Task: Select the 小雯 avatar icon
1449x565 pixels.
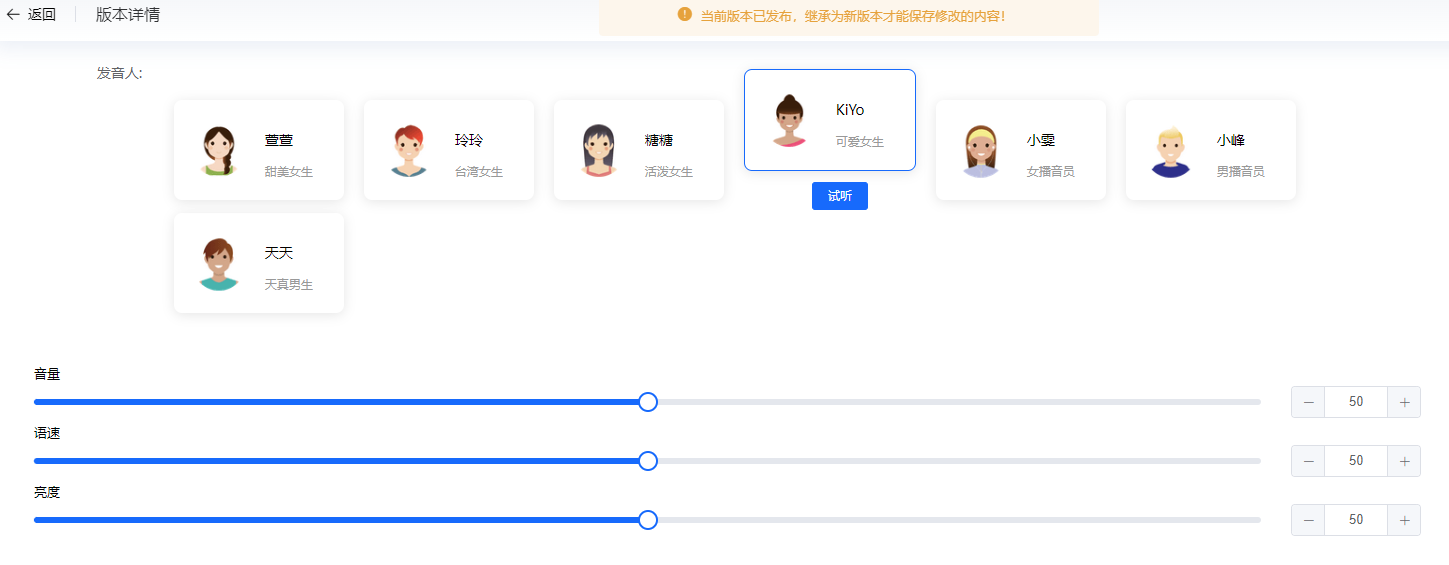Action: pyautogui.click(x=980, y=151)
